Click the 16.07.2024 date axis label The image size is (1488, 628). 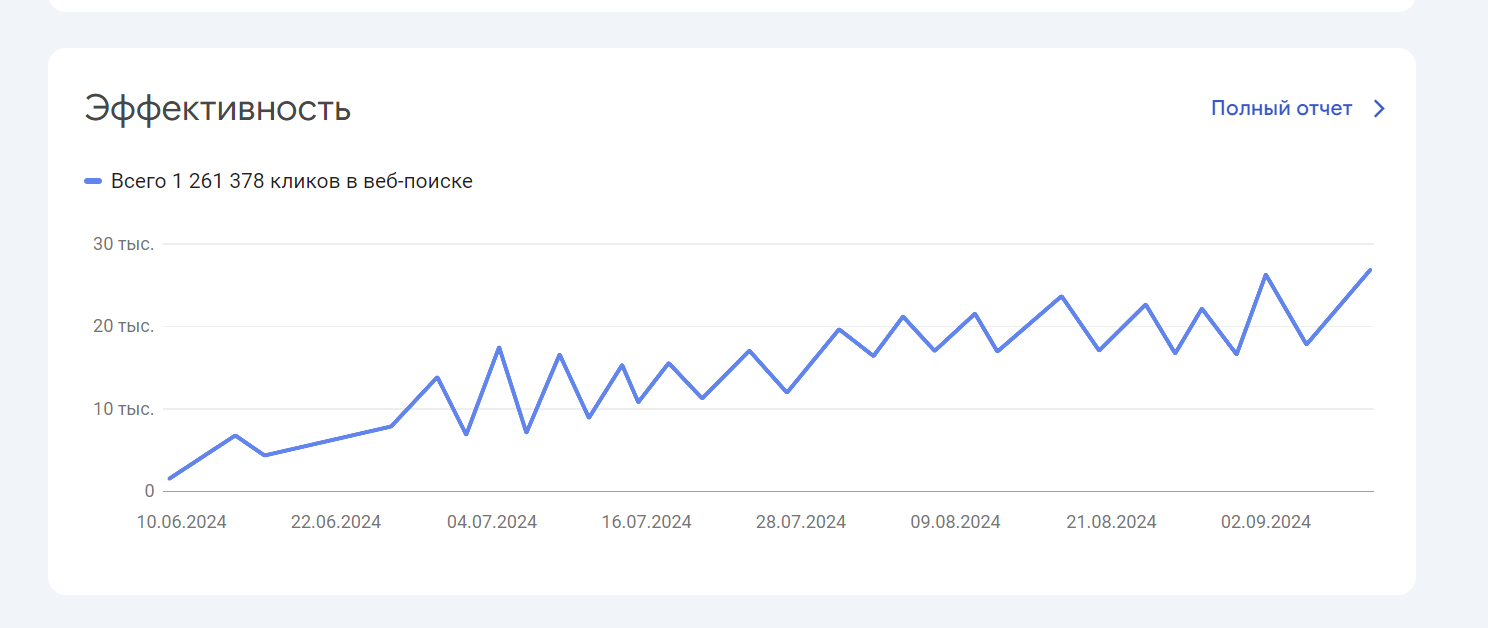click(x=647, y=522)
